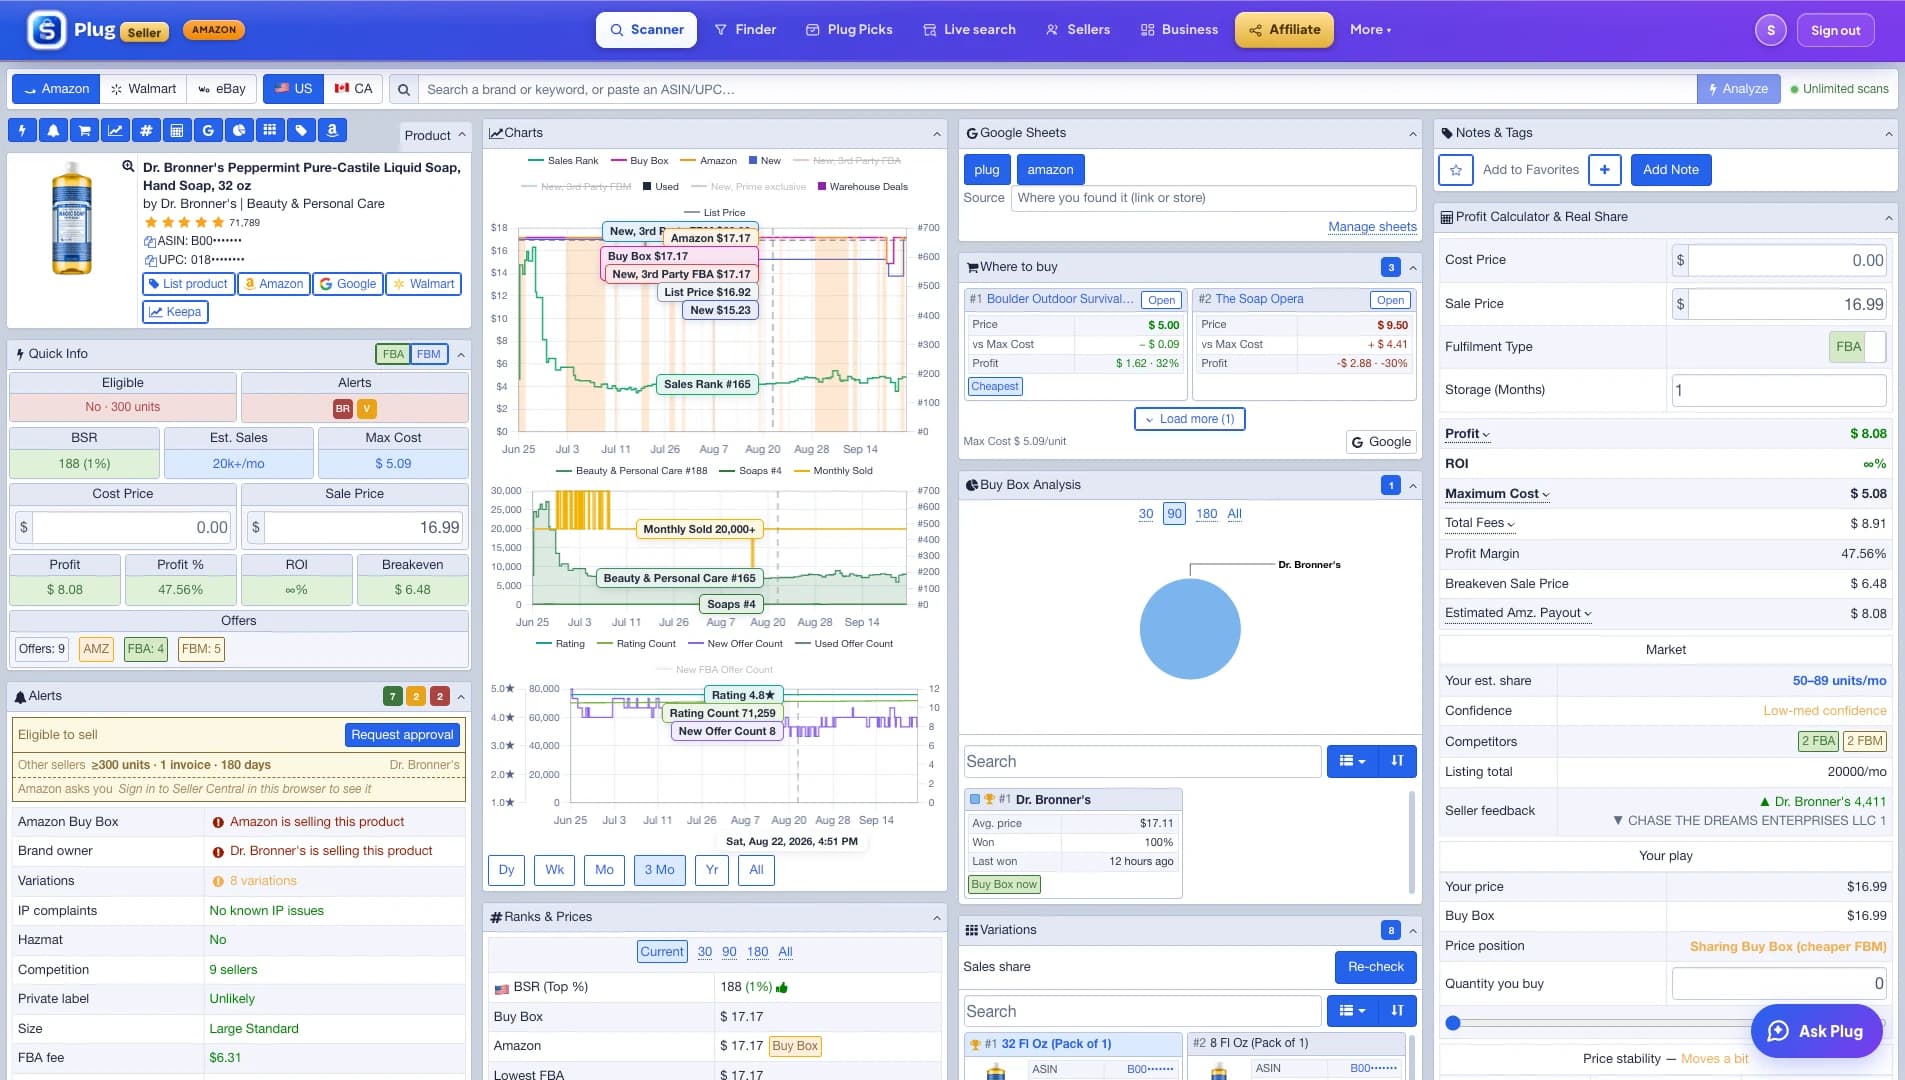Open the Finder tab
This screenshot has height=1080, width=1905.
pyautogui.click(x=745, y=30)
